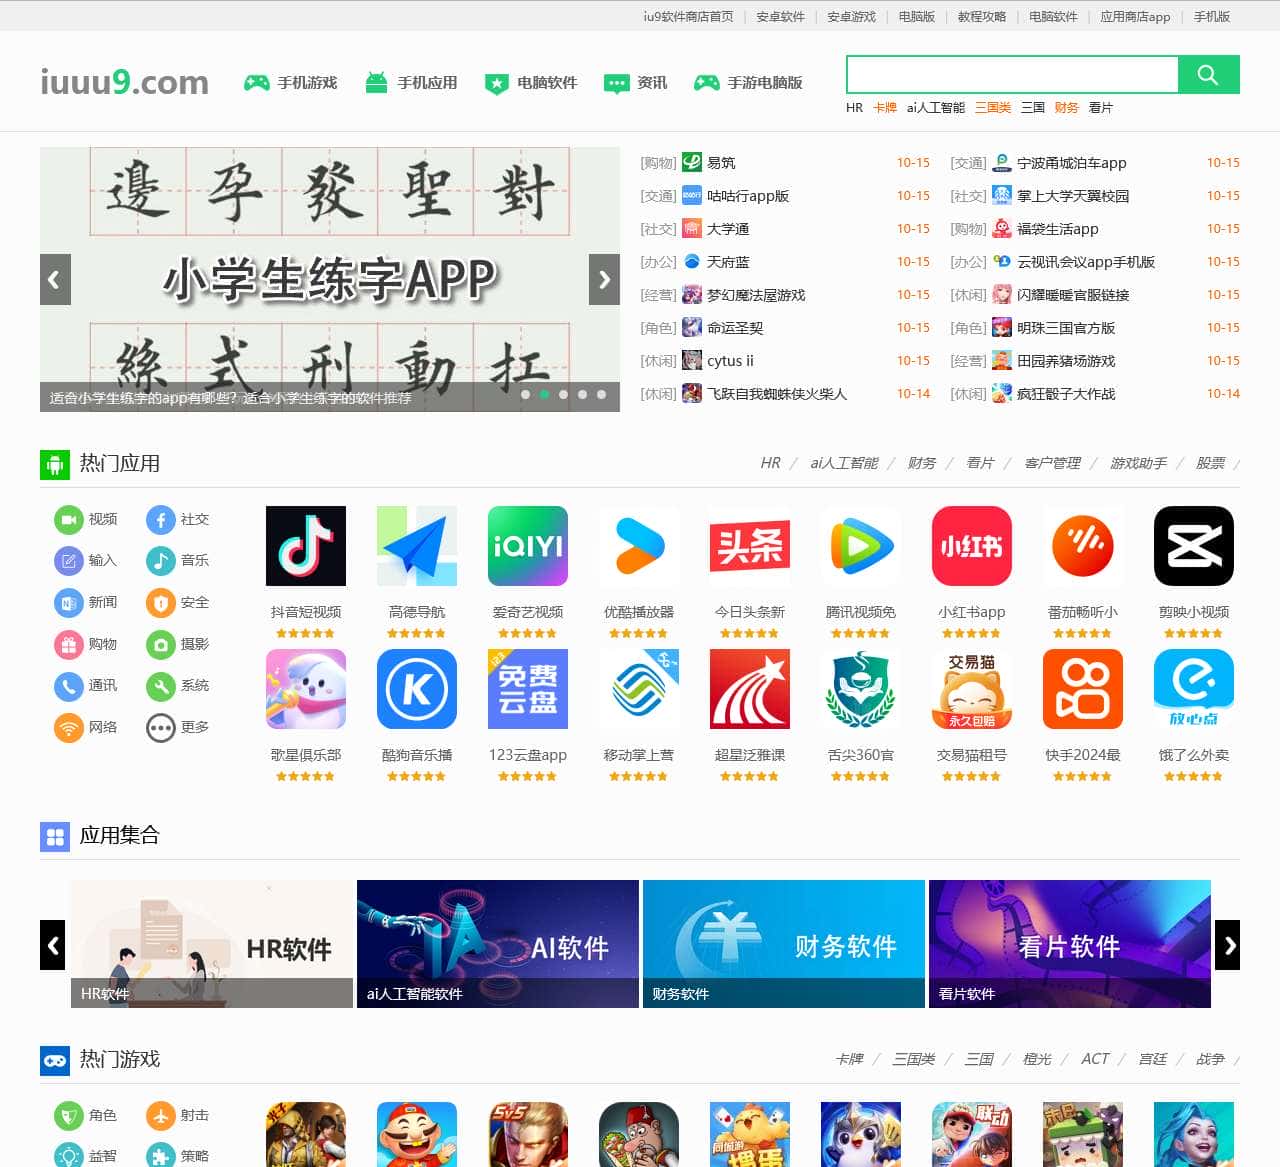The image size is (1280, 1167).
Task: Select the 网络 wifi category icon
Action: coord(68,728)
